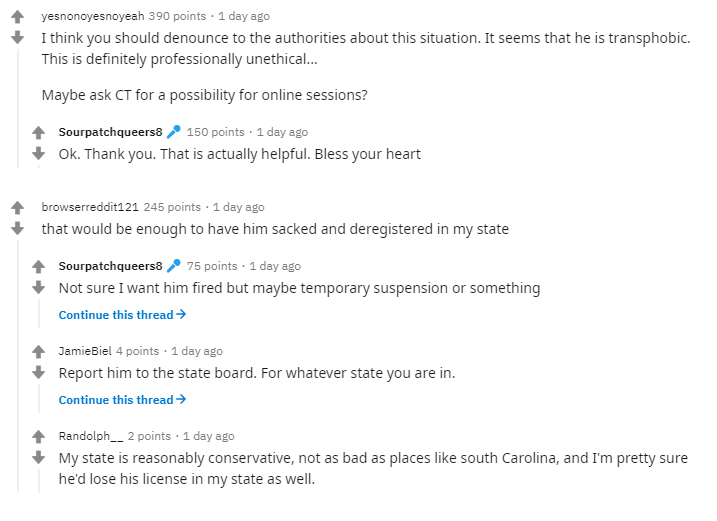Image resolution: width=717 pixels, height=521 pixels.
Task: Open JamieBiel's user profile
Action: tap(85, 351)
